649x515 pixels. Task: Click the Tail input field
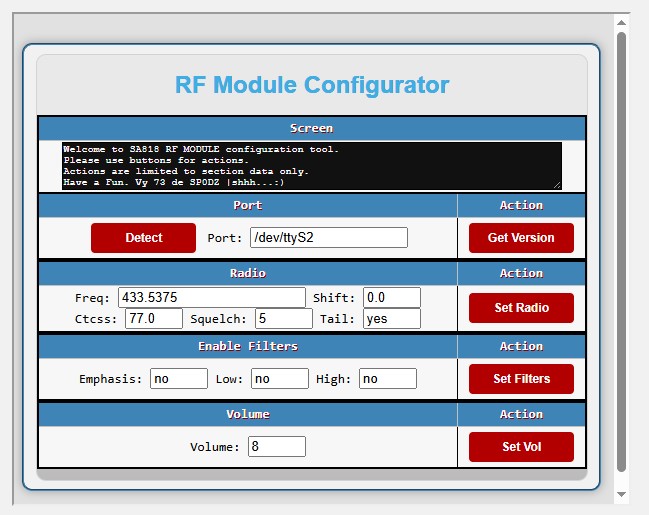(x=391, y=319)
